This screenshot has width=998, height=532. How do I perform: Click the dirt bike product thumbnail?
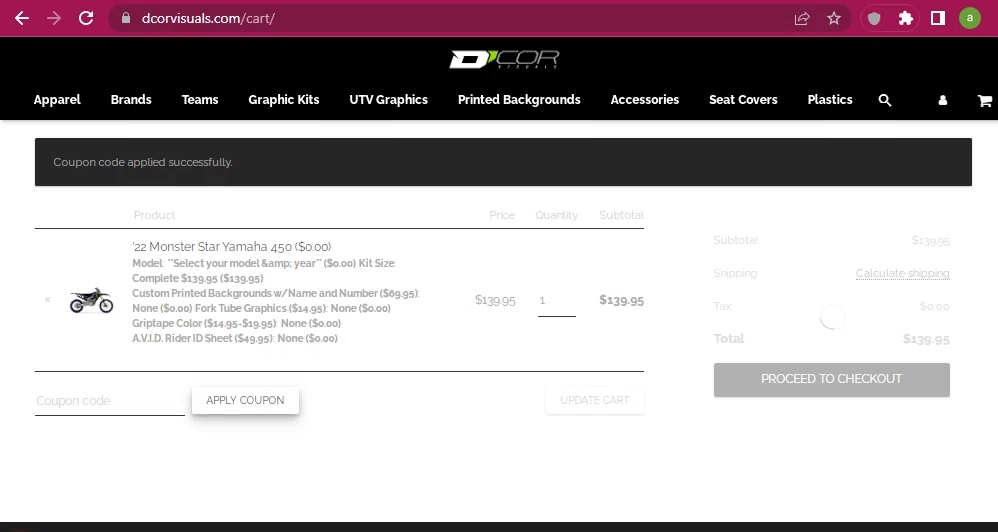click(x=91, y=300)
